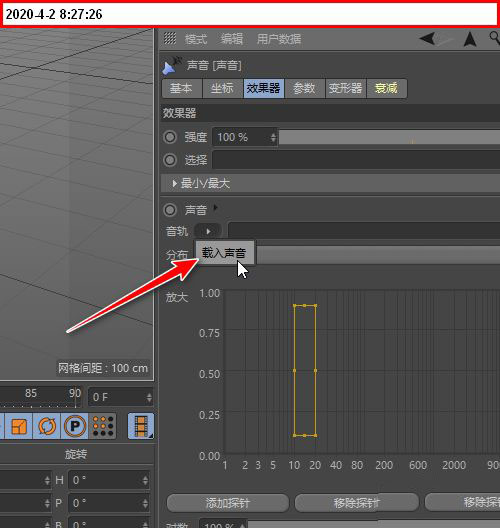Toggle the 强度 animation dot
The image size is (500, 528).
tap(170, 137)
